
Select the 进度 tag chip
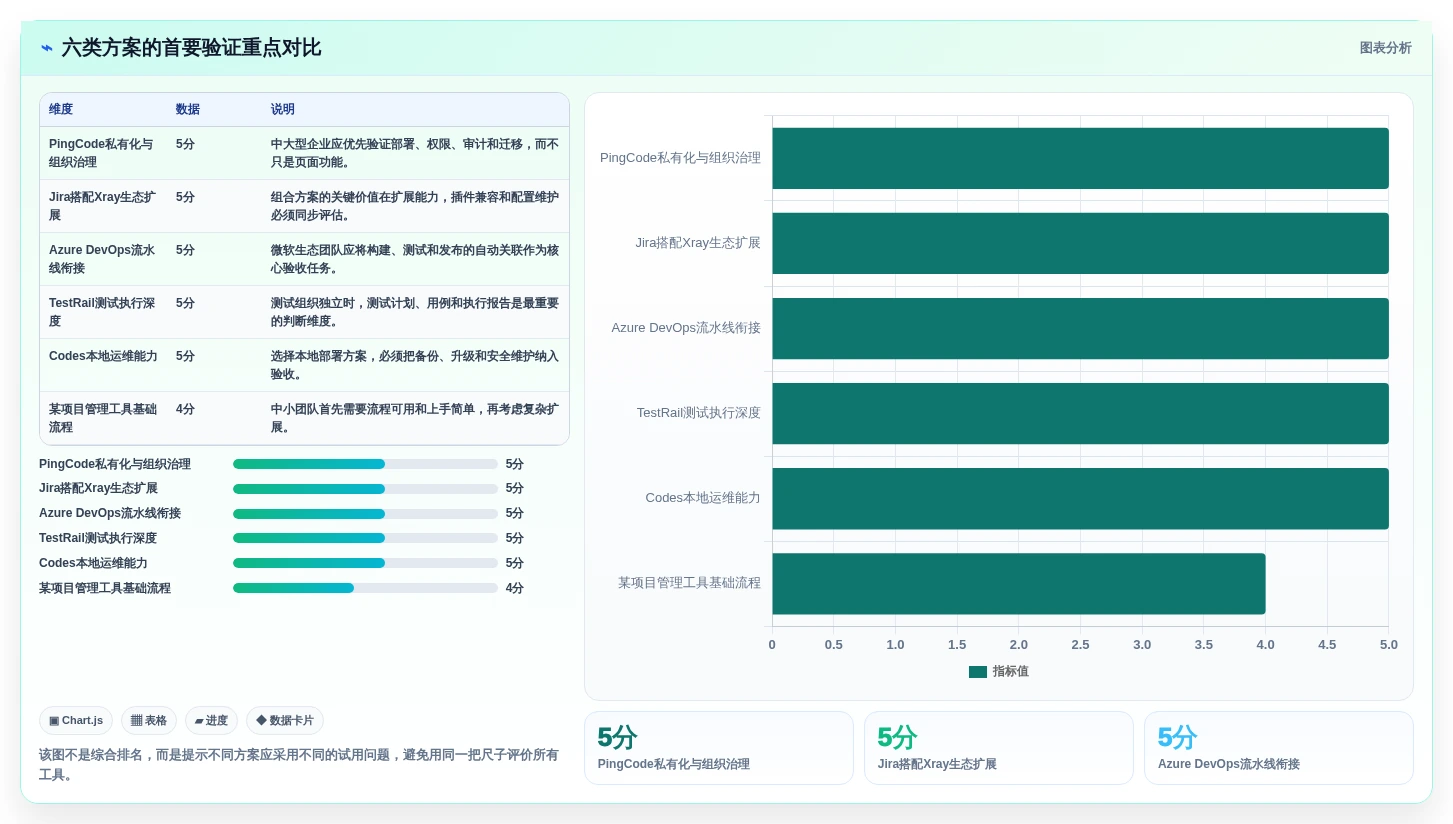pos(211,721)
